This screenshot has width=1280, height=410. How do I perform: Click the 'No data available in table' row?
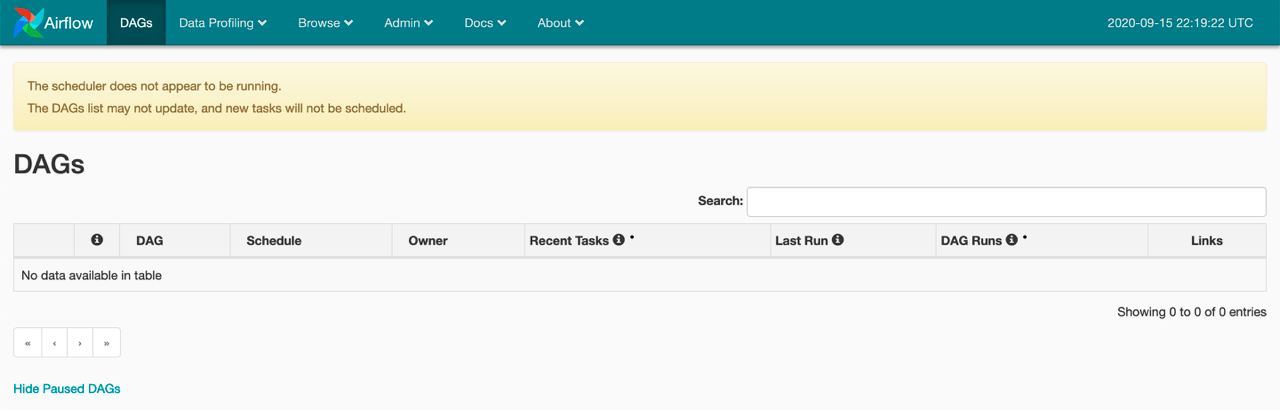click(x=640, y=275)
